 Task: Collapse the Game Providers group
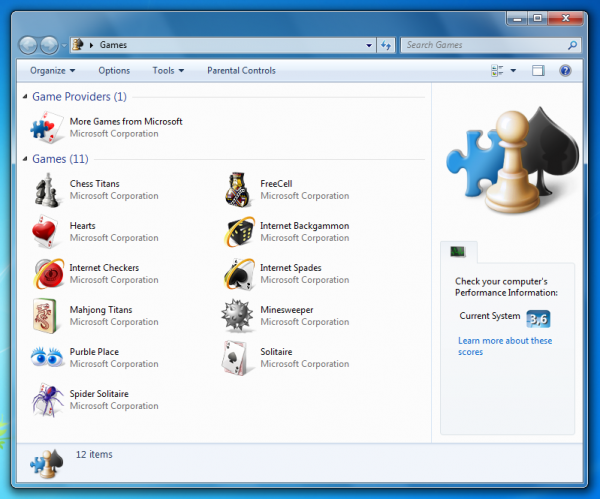pos(25,96)
